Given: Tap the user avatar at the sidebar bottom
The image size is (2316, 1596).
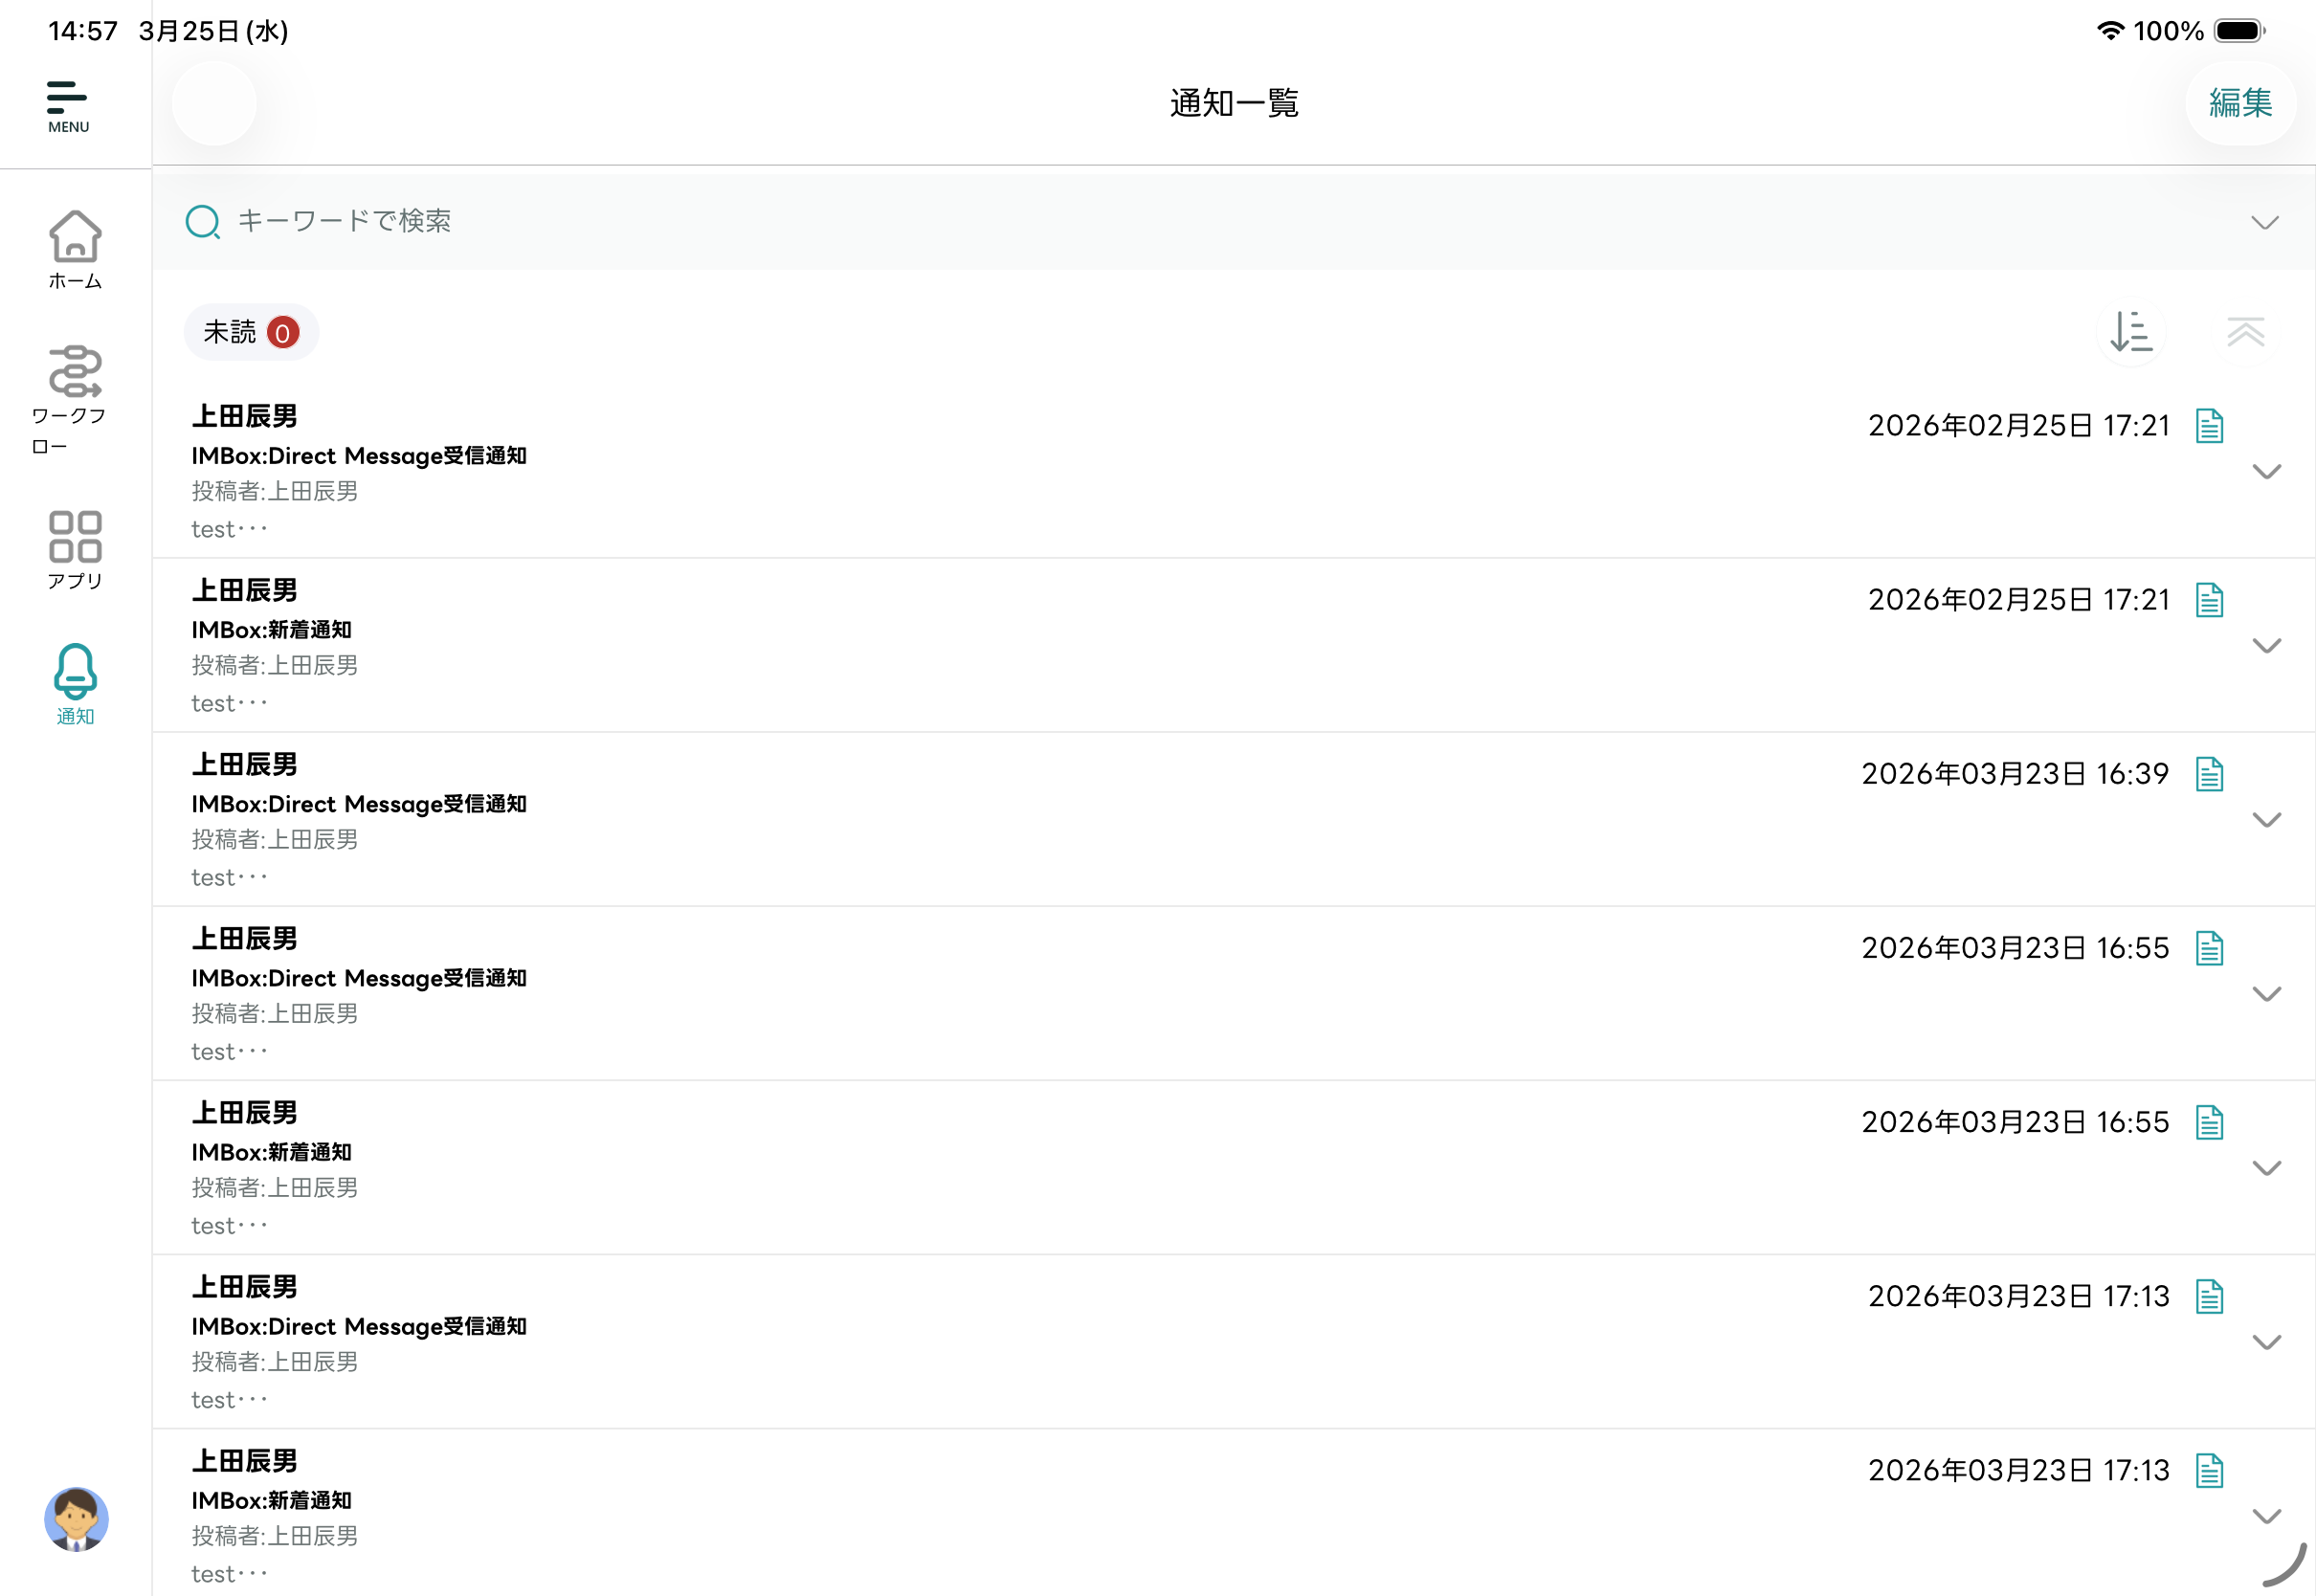Looking at the screenshot, I should point(76,1519).
